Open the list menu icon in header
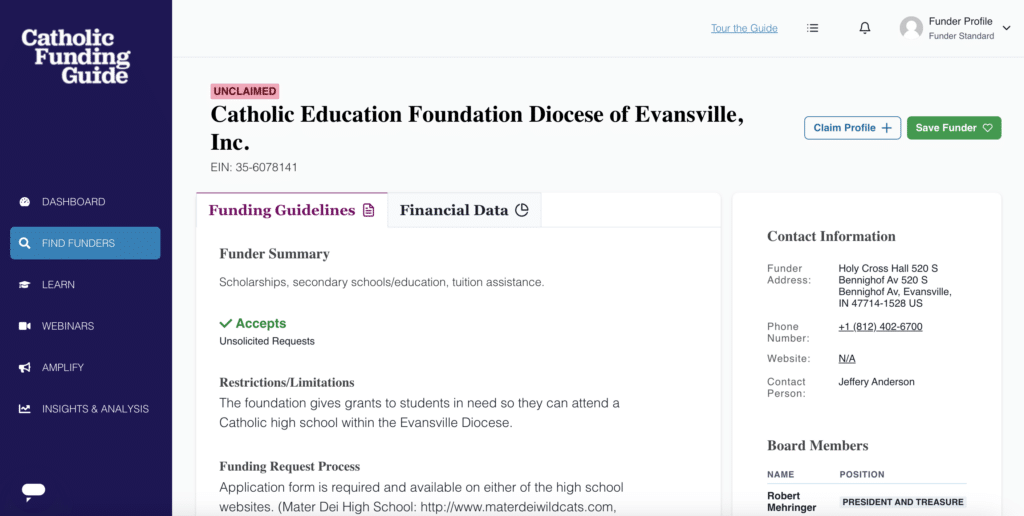The height and width of the screenshot is (516, 1024). (812, 28)
